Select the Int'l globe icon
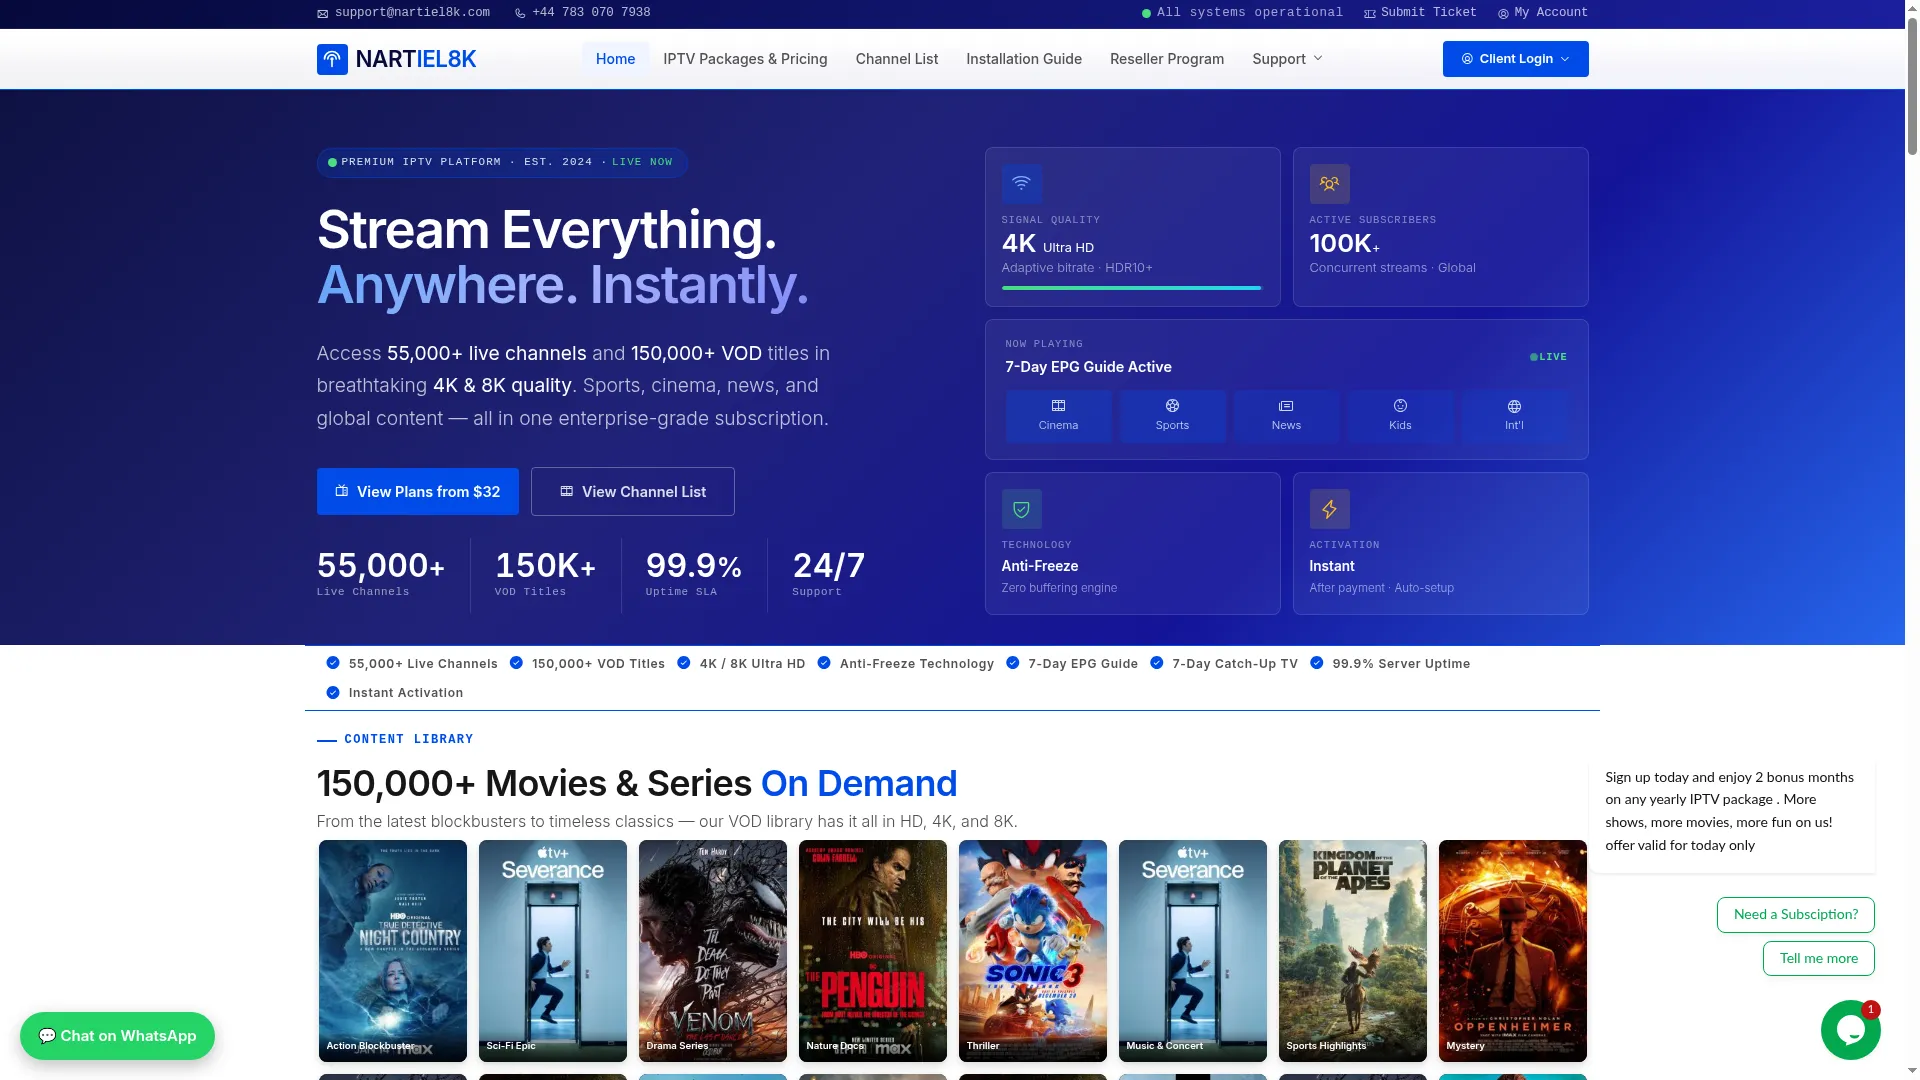 click(x=1514, y=406)
